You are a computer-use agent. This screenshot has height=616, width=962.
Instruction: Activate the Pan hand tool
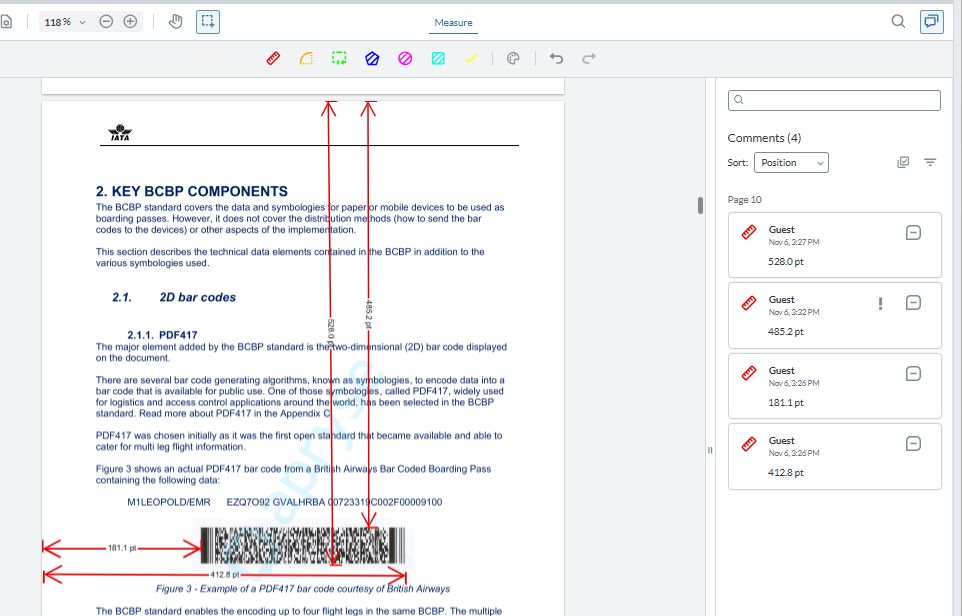(x=175, y=21)
